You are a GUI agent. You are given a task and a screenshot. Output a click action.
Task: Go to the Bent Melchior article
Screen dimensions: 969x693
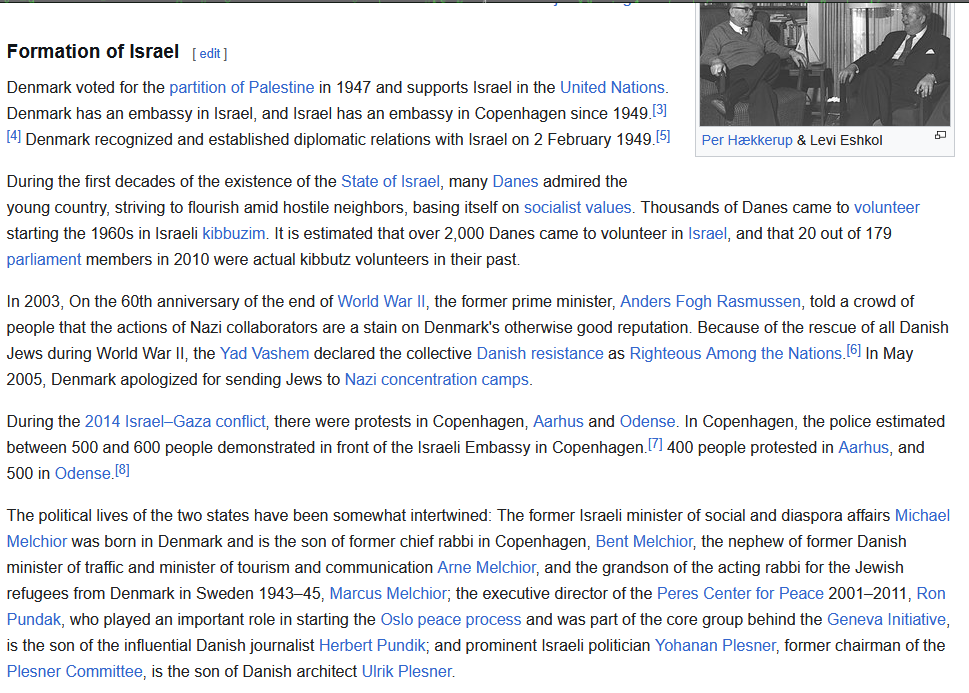[x=644, y=542]
